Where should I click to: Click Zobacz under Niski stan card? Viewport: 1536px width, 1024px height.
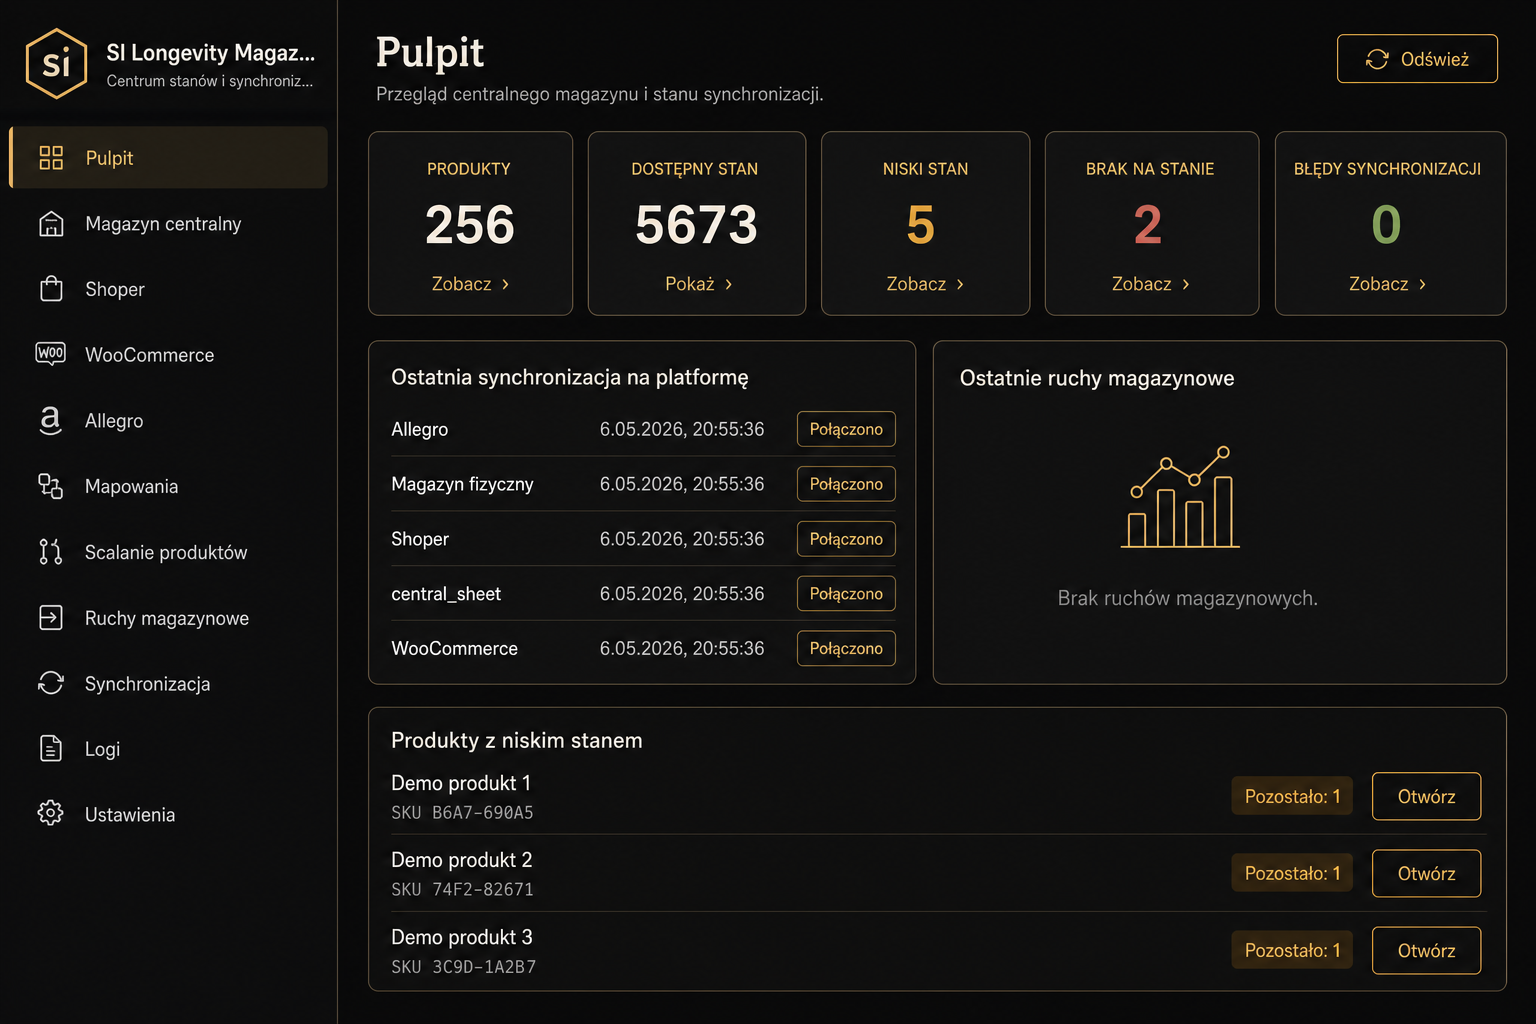(x=925, y=284)
